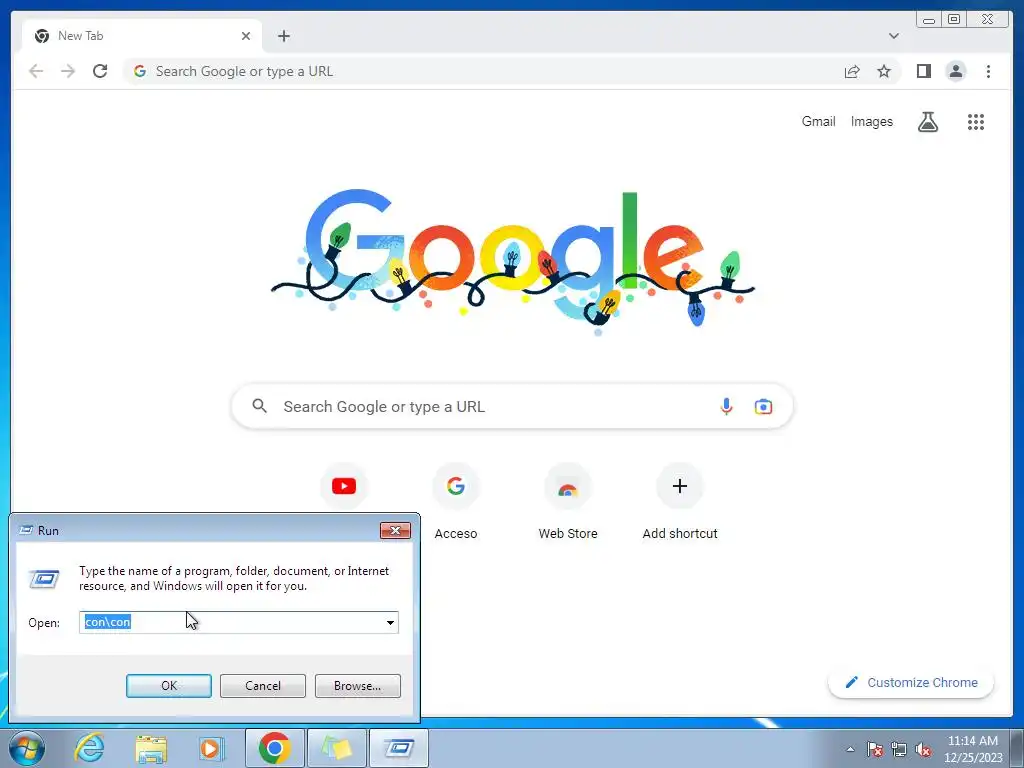This screenshot has width=1024, height=768.
Task: Reload the page in Chrome
Action: click(x=100, y=71)
